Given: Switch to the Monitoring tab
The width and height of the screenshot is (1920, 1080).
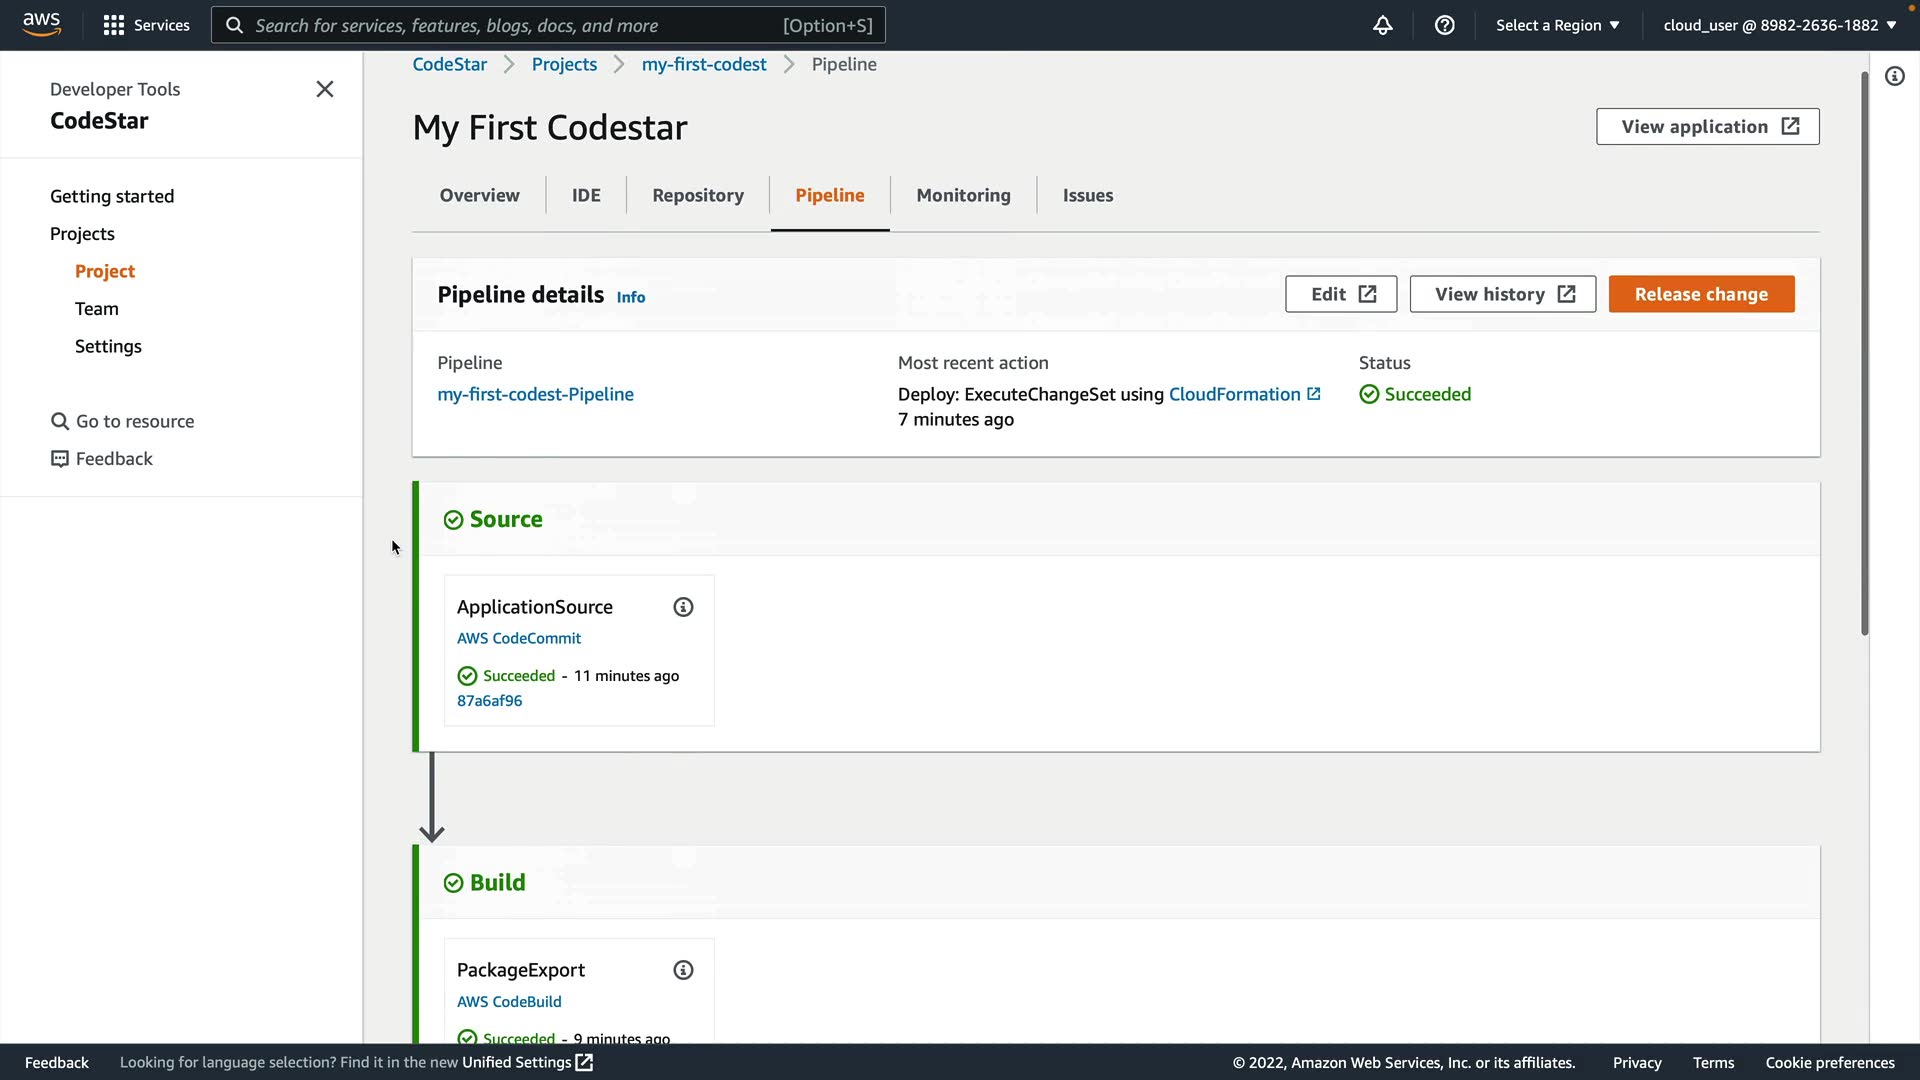Looking at the screenshot, I should tap(963, 195).
